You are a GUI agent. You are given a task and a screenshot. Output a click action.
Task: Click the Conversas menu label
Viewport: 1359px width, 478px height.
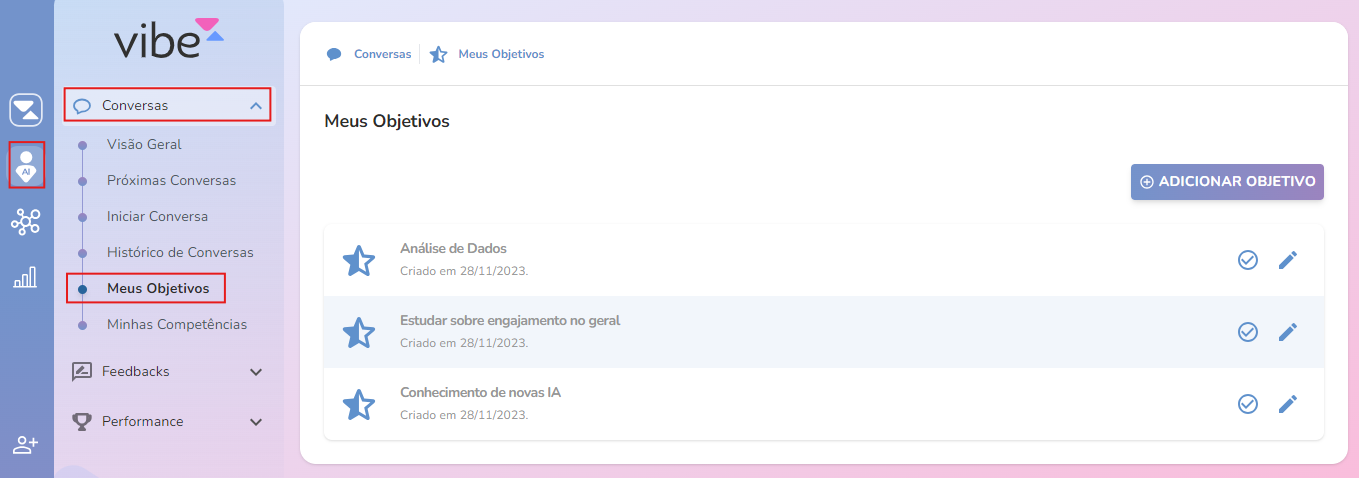click(135, 106)
